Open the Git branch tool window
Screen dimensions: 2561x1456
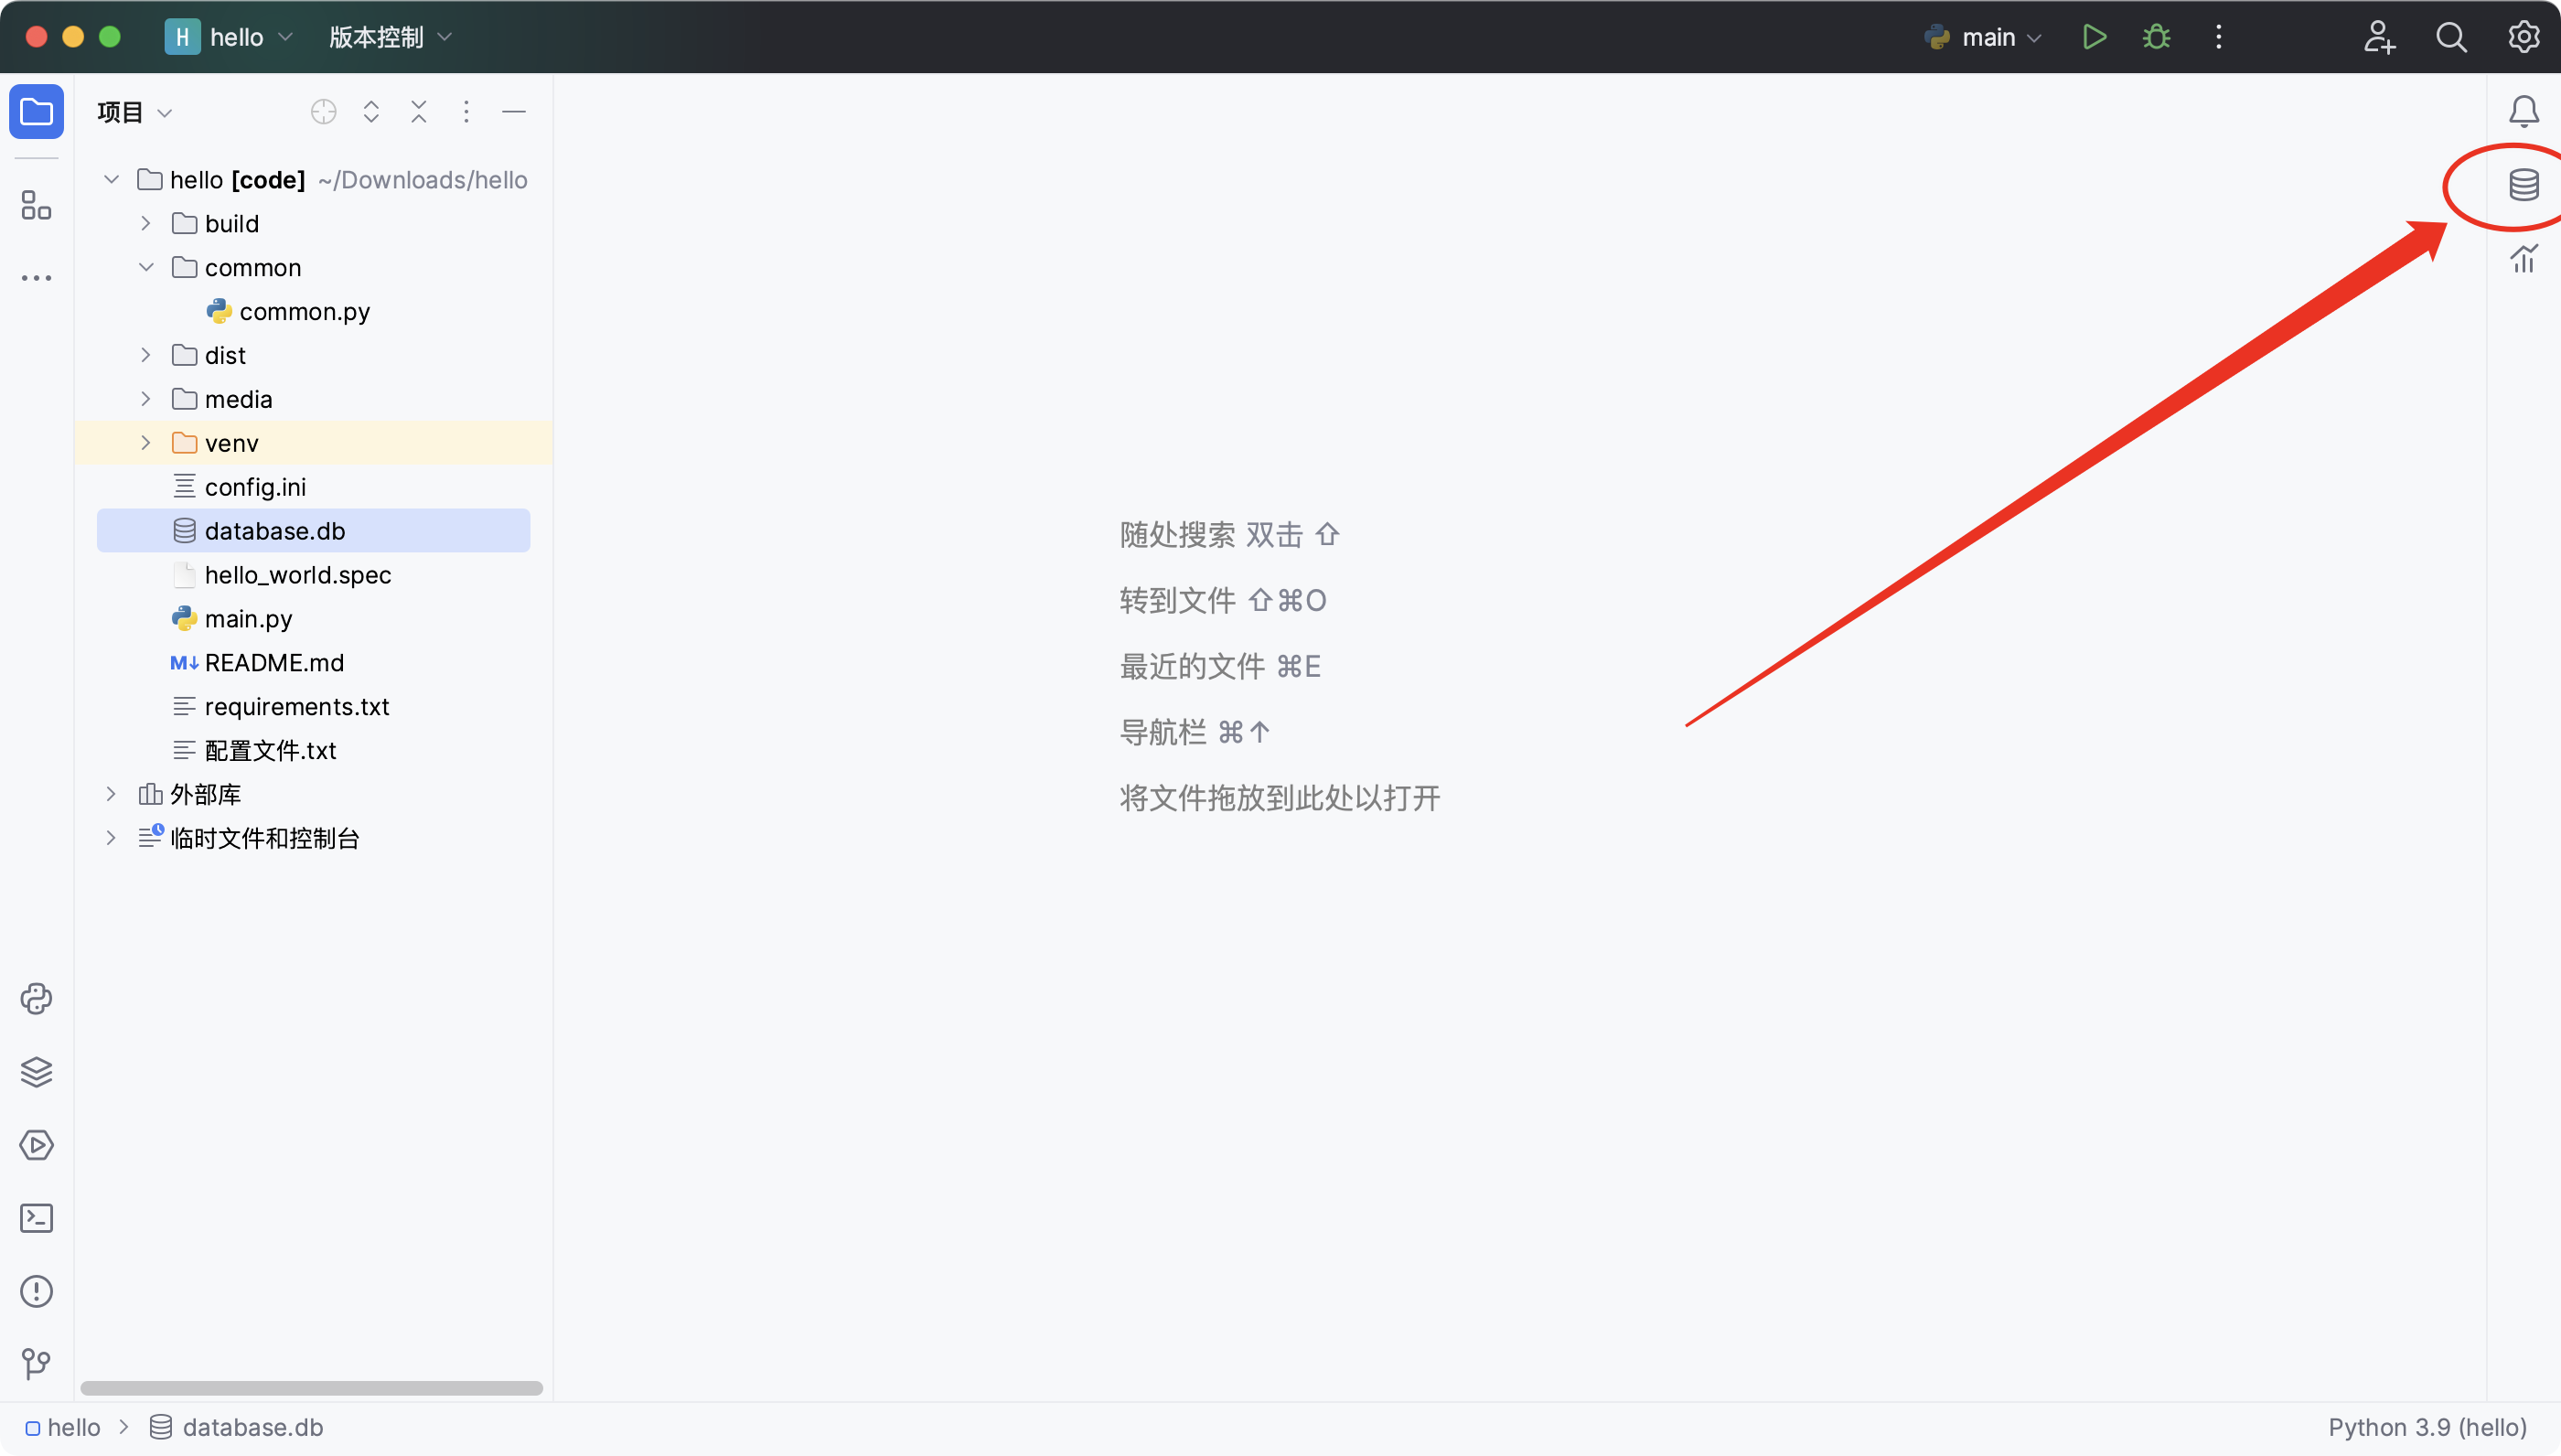(x=36, y=1363)
